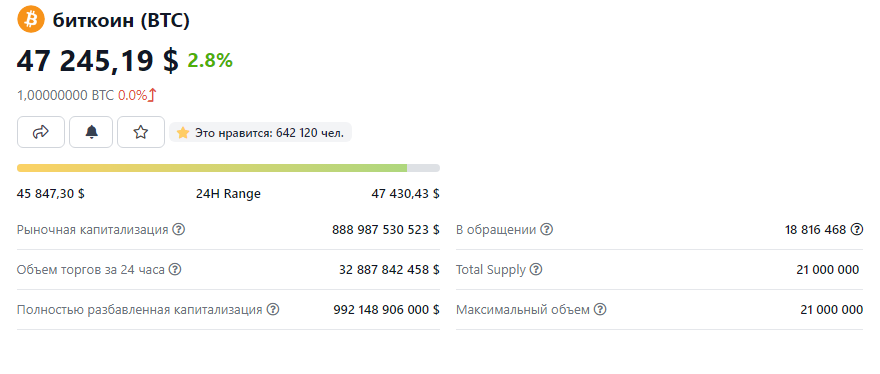
Task: Open help icon beside Объем торгов за 24 часа
Action: [x=175, y=270]
